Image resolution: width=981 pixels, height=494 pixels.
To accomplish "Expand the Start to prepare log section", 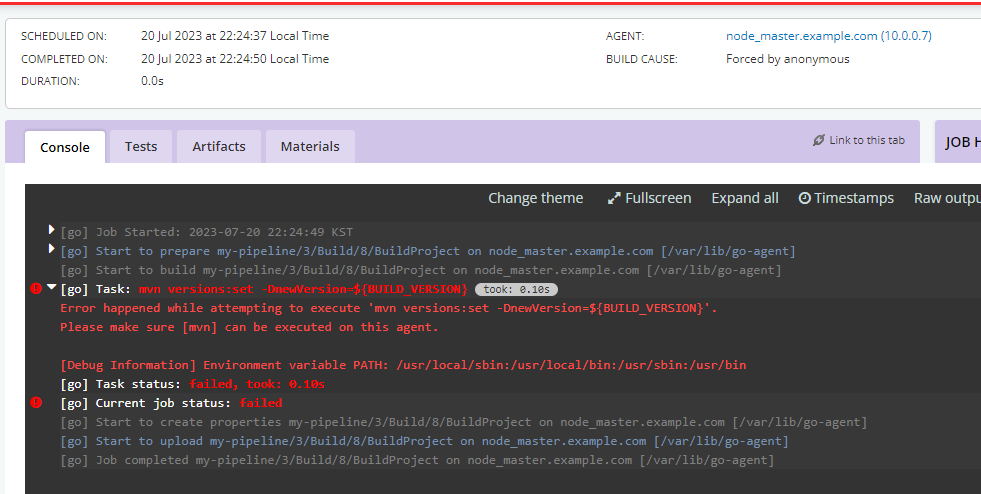I will tap(51, 249).
